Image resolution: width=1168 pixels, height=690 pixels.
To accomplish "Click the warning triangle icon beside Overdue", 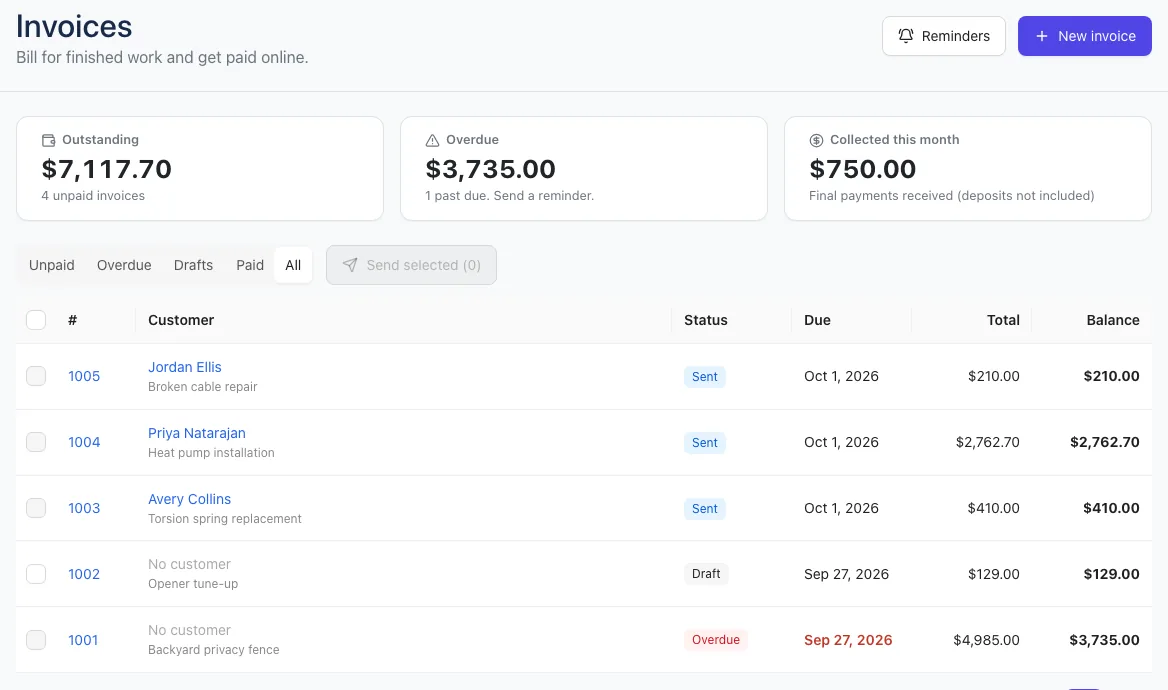I will [432, 140].
